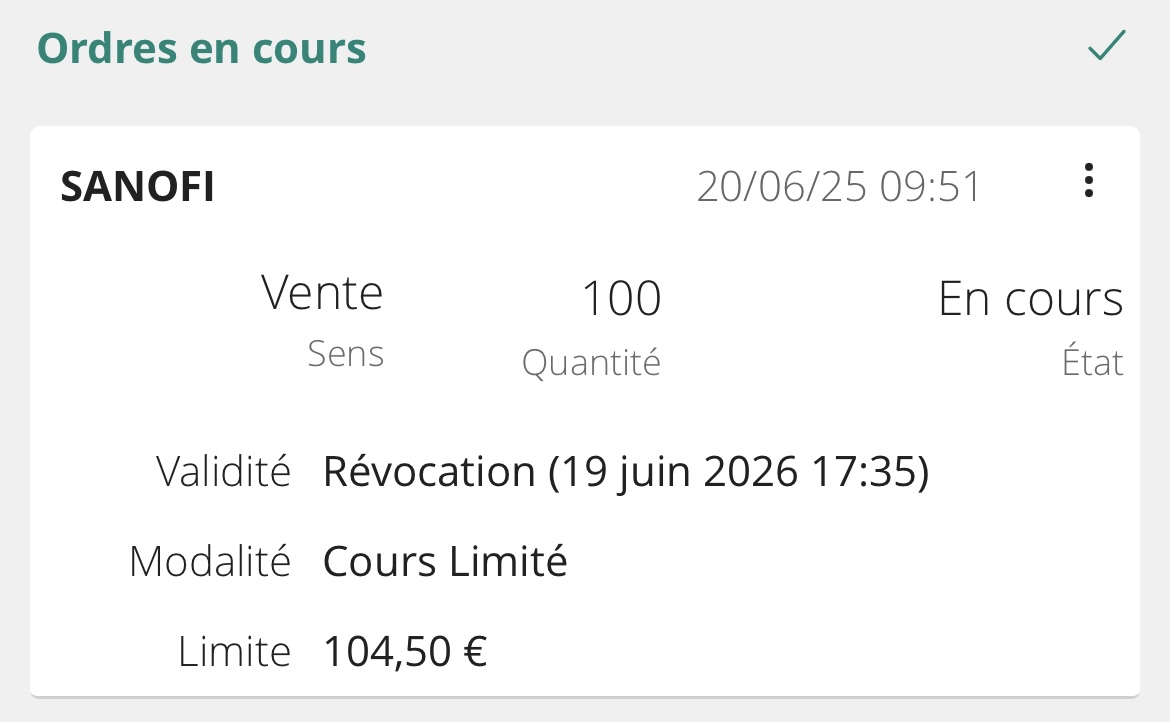The height and width of the screenshot is (722, 1170).
Task: Select the 'Cours Limité' modality value
Action: pyautogui.click(x=445, y=562)
